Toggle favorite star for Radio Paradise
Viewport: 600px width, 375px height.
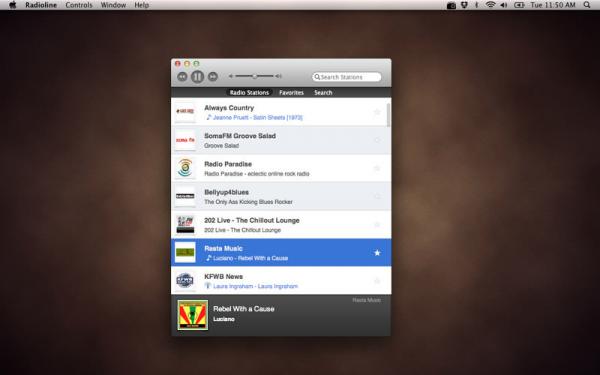pyautogui.click(x=377, y=168)
